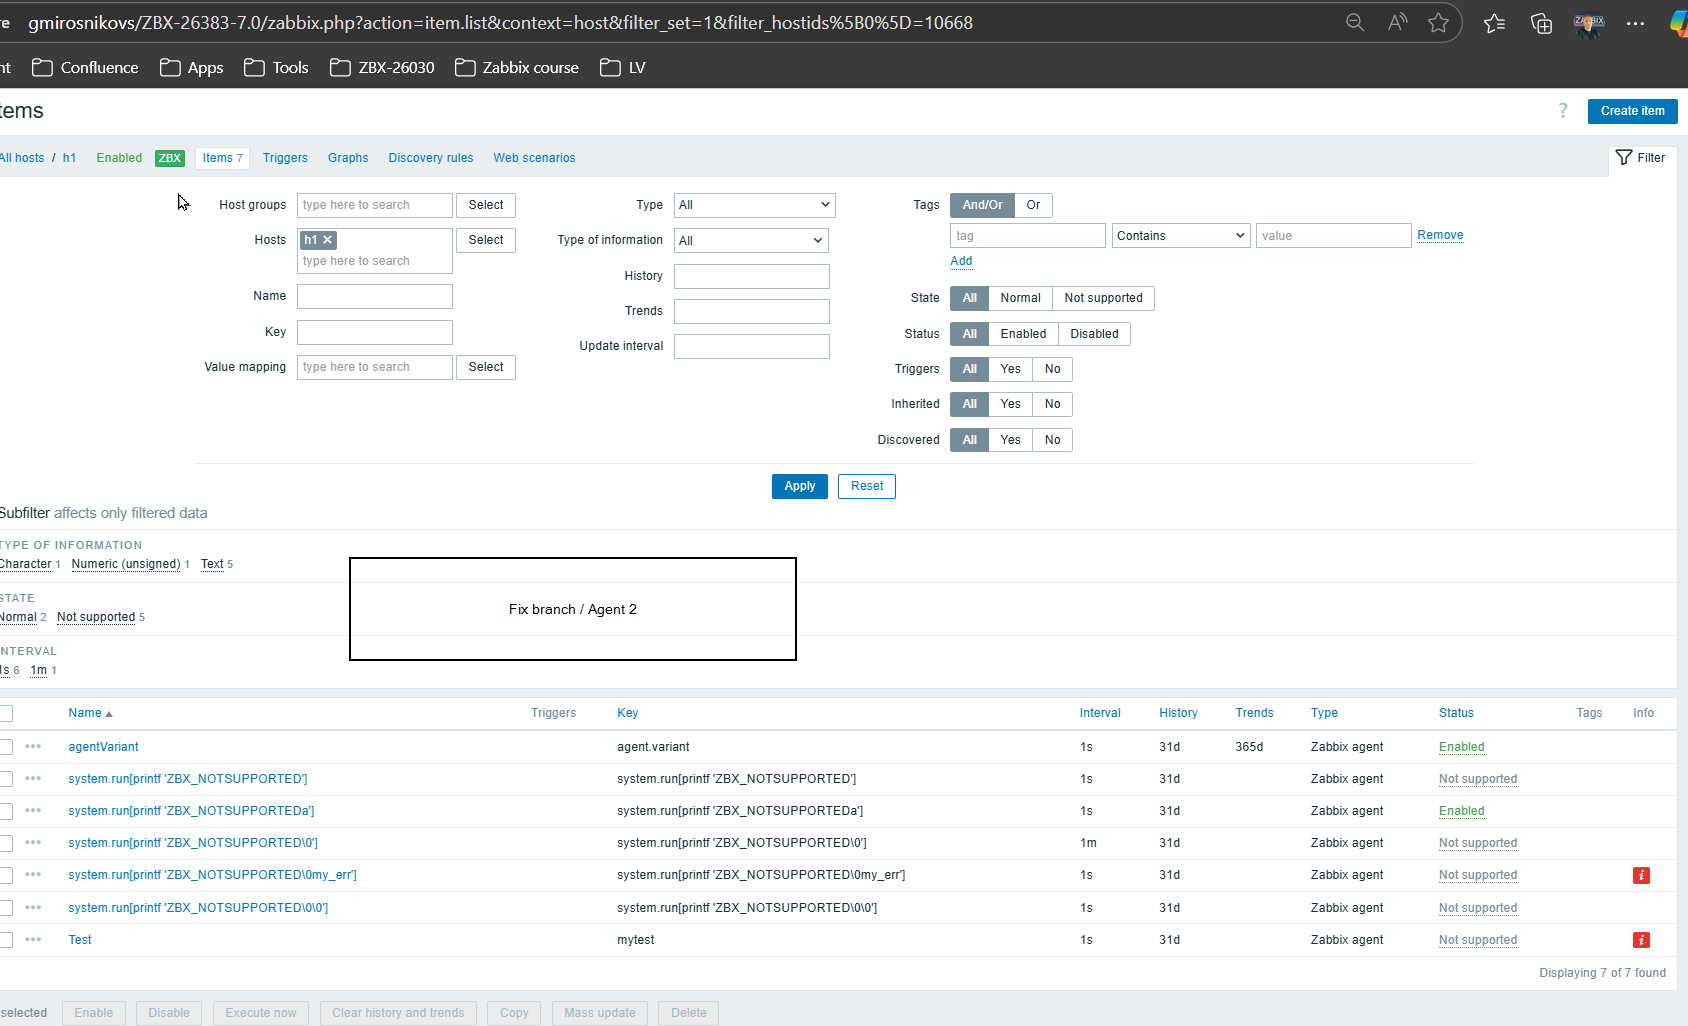This screenshot has height=1026, width=1688.
Task: Remove the h1 host tag with X
Action: point(327,240)
